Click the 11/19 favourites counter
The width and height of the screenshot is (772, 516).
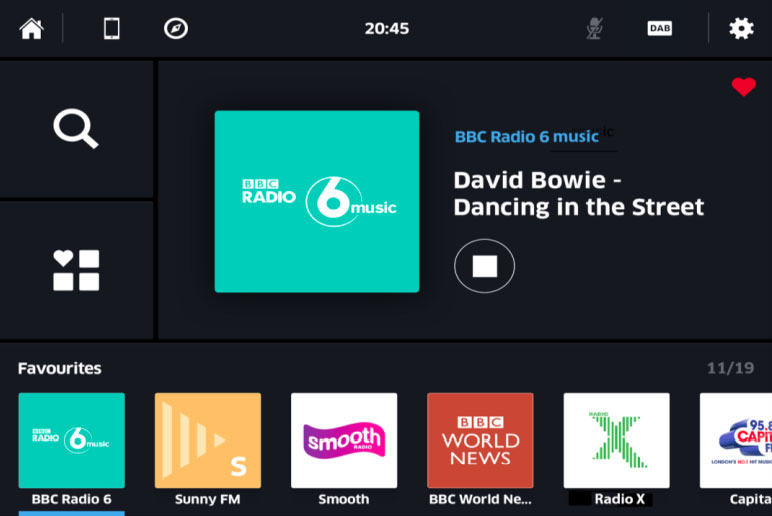click(731, 368)
